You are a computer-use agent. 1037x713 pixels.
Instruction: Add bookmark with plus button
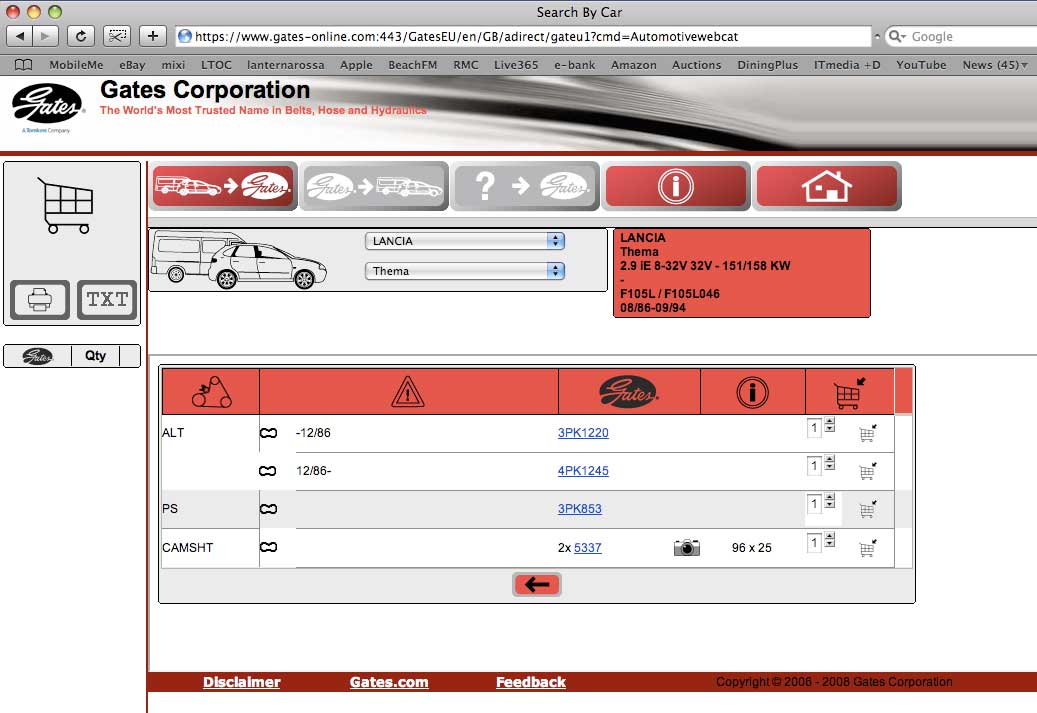pos(153,36)
